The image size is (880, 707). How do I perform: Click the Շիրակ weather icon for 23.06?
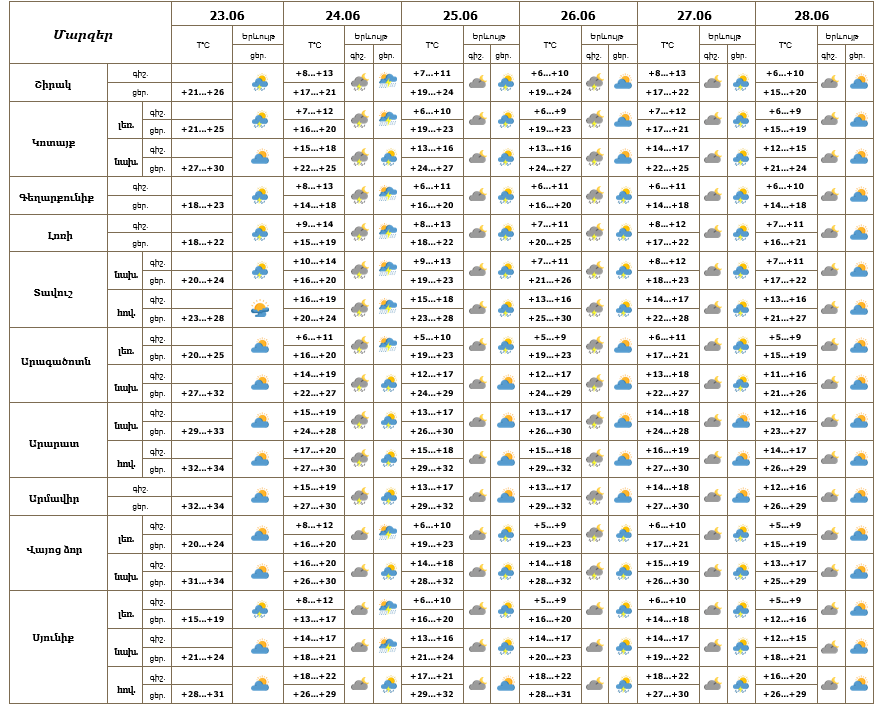point(259,83)
